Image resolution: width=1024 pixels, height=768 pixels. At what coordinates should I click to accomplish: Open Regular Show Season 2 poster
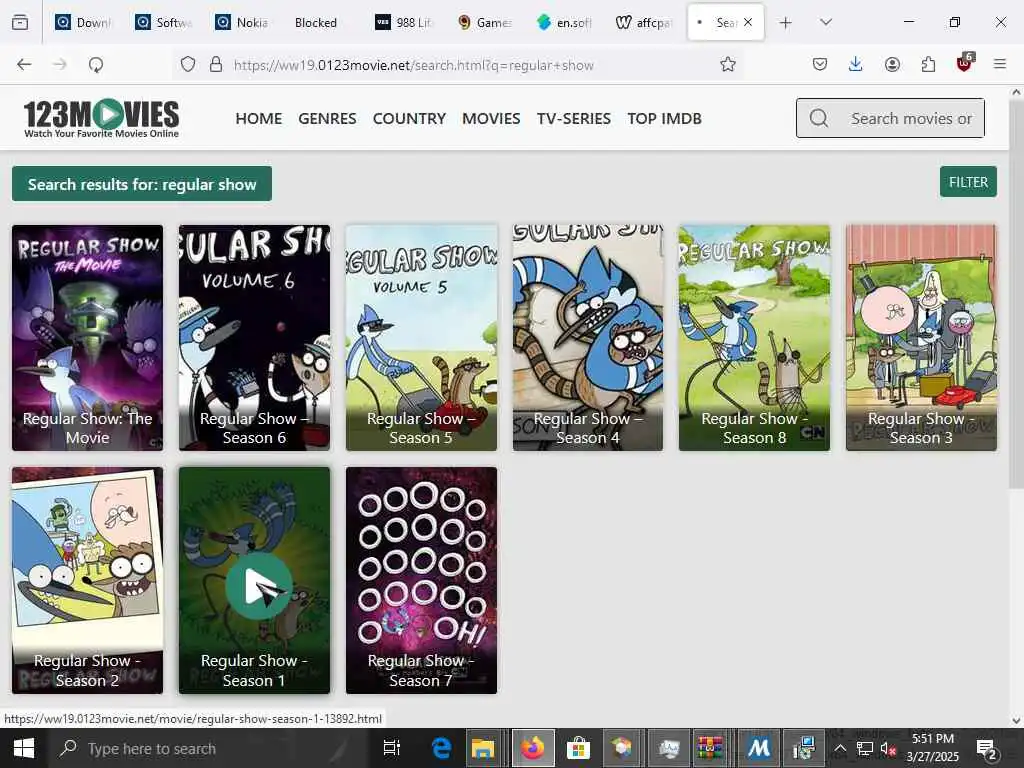pyautogui.click(x=88, y=580)
